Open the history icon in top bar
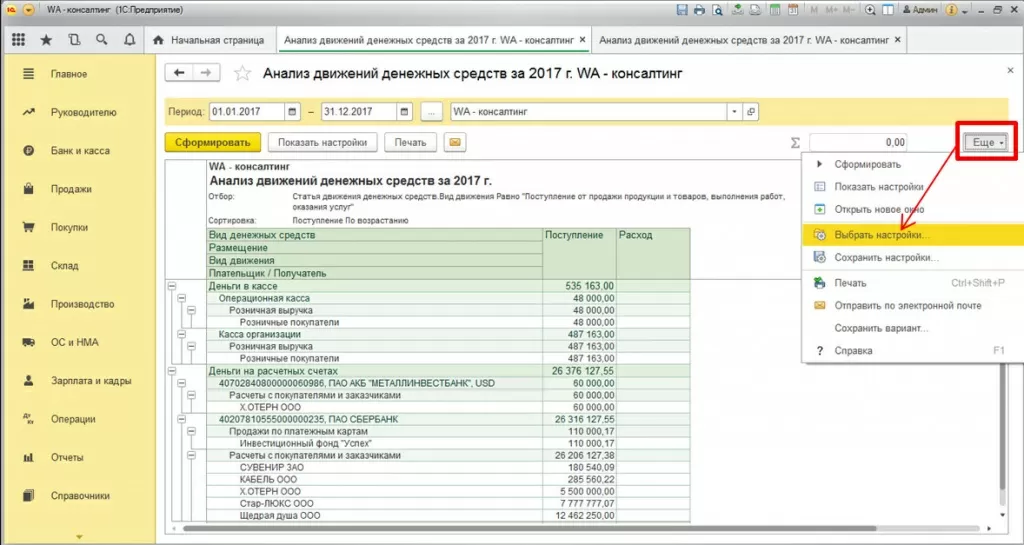The width and height of the screenshot is (1024, 545). pyautogui.click(x=74, y=40)
